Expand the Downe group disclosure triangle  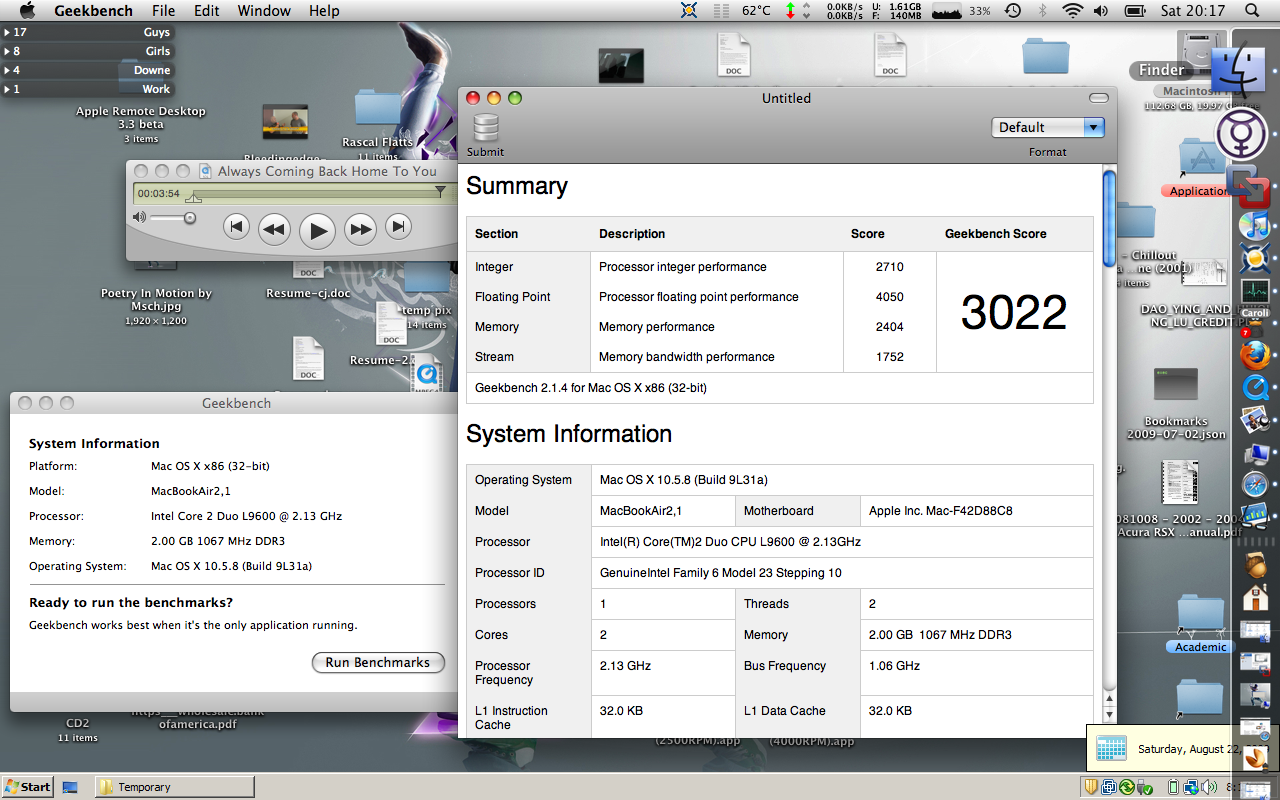7,70
